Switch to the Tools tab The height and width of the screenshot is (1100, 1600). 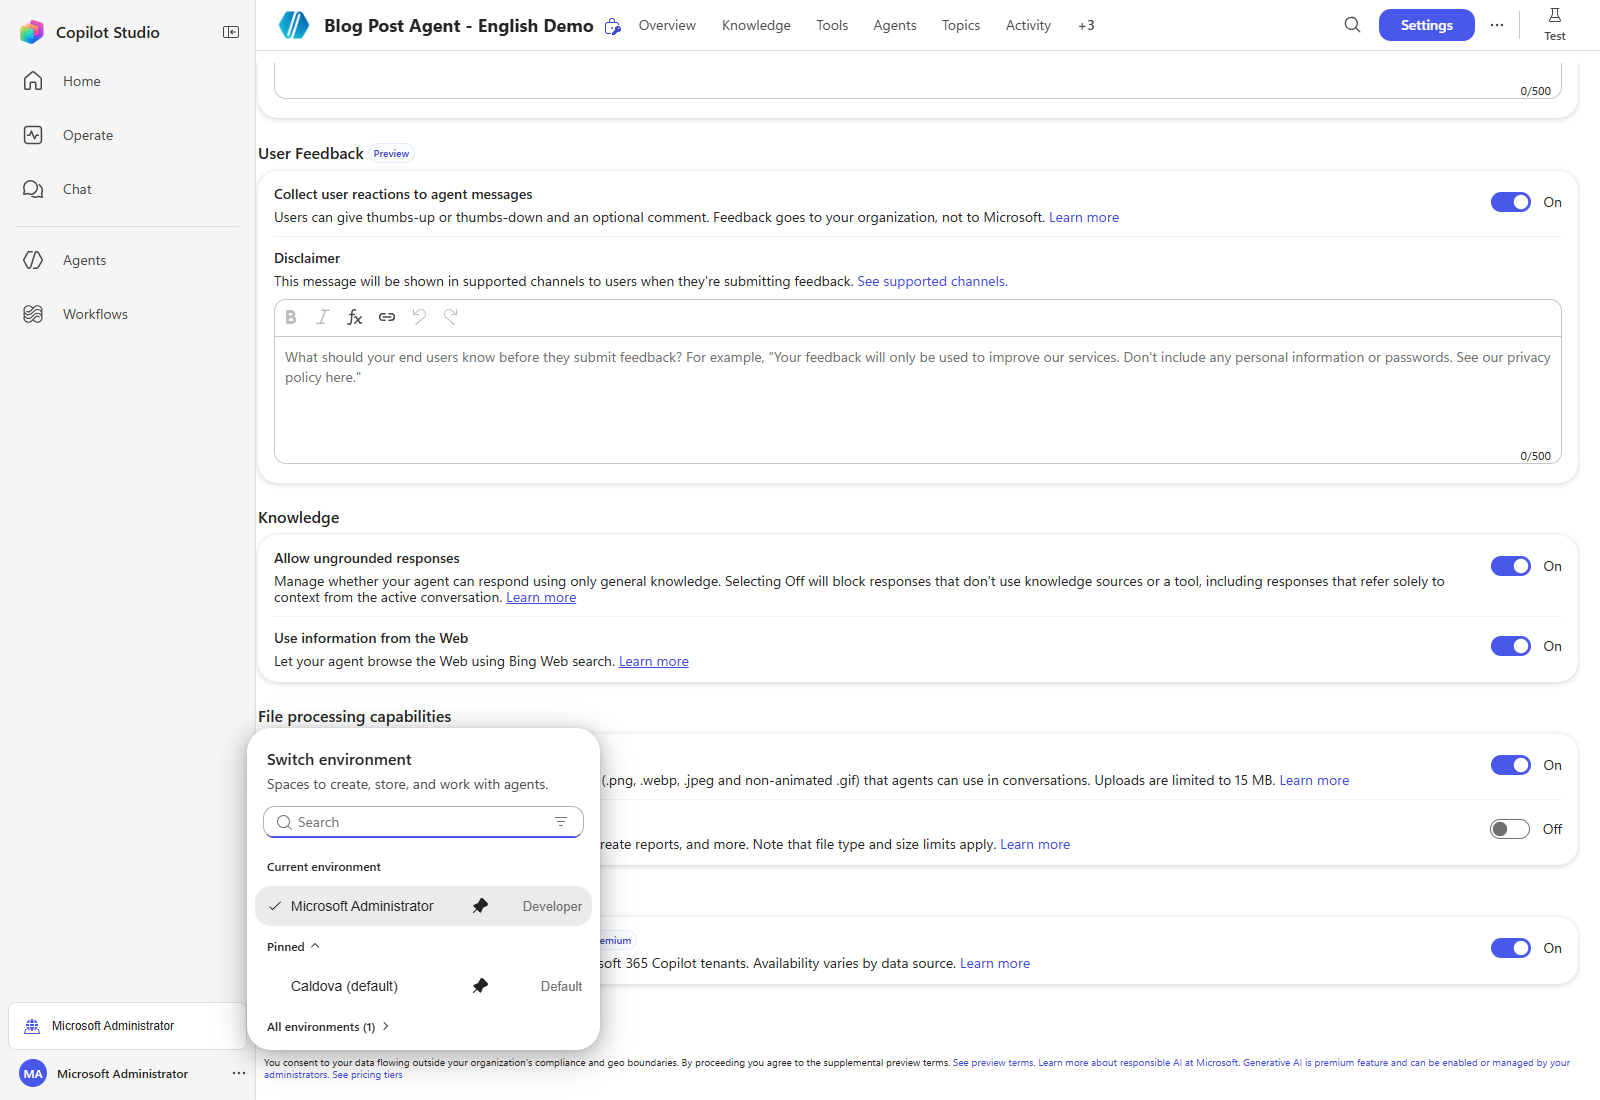832,25
